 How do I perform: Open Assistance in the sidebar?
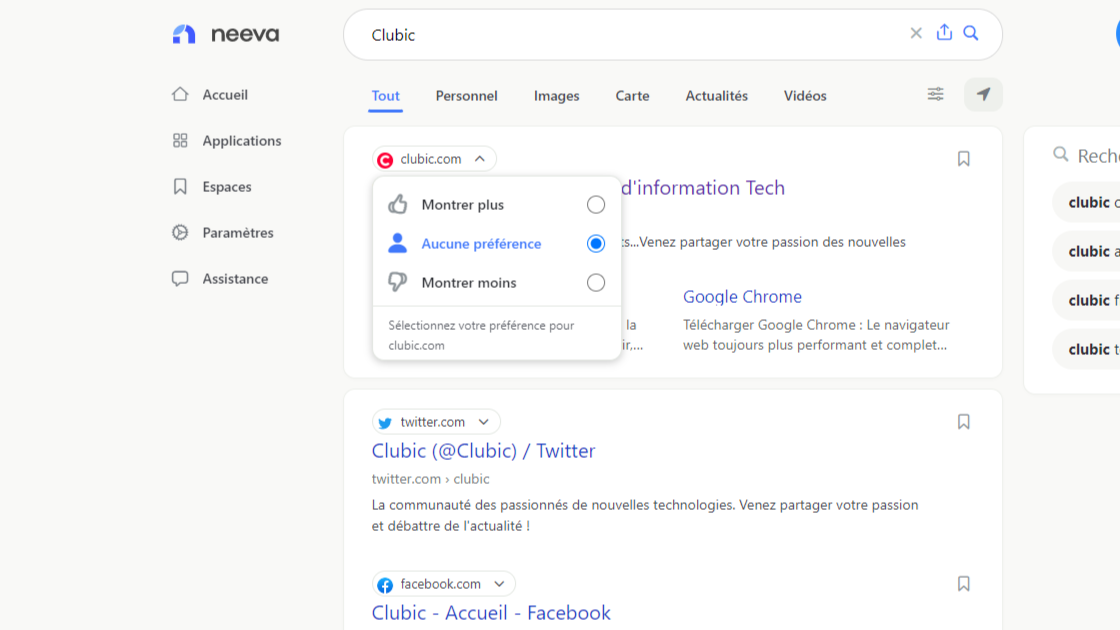[x=235, y=279]
